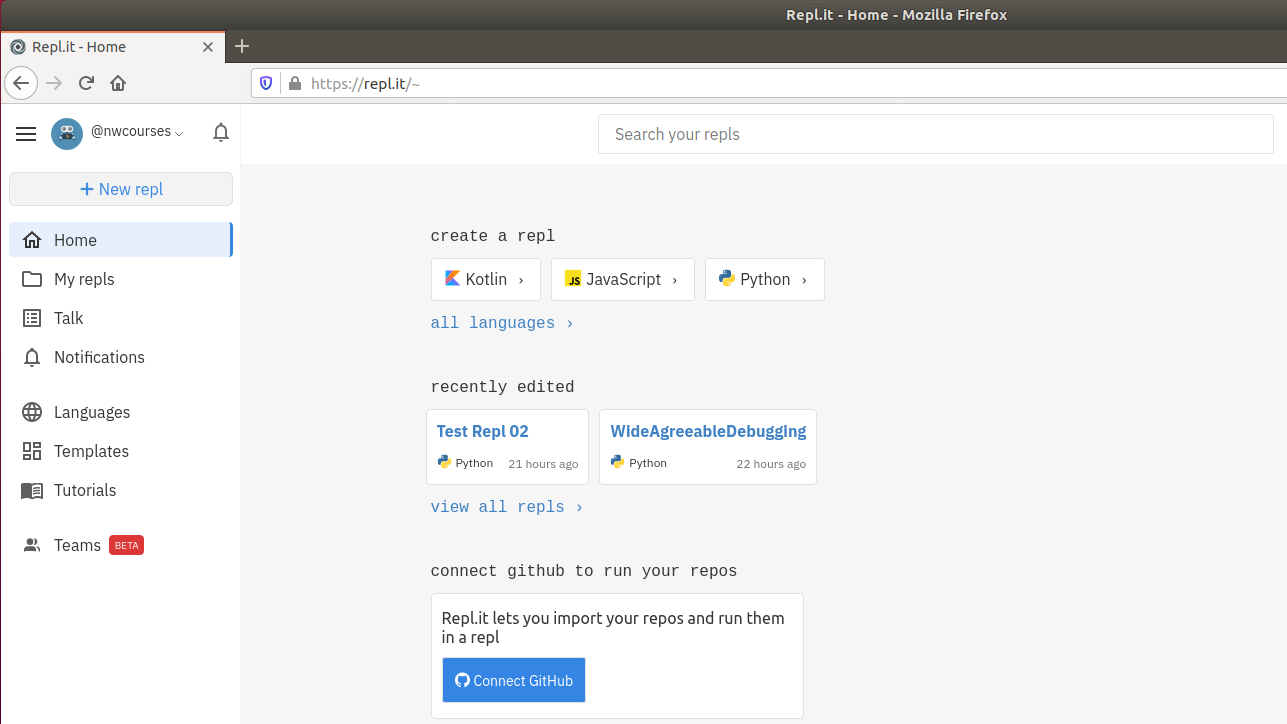Click the '21 hours ago' timestamp
The width and height of the screenshot is (1287, 724).
[543, 464]
